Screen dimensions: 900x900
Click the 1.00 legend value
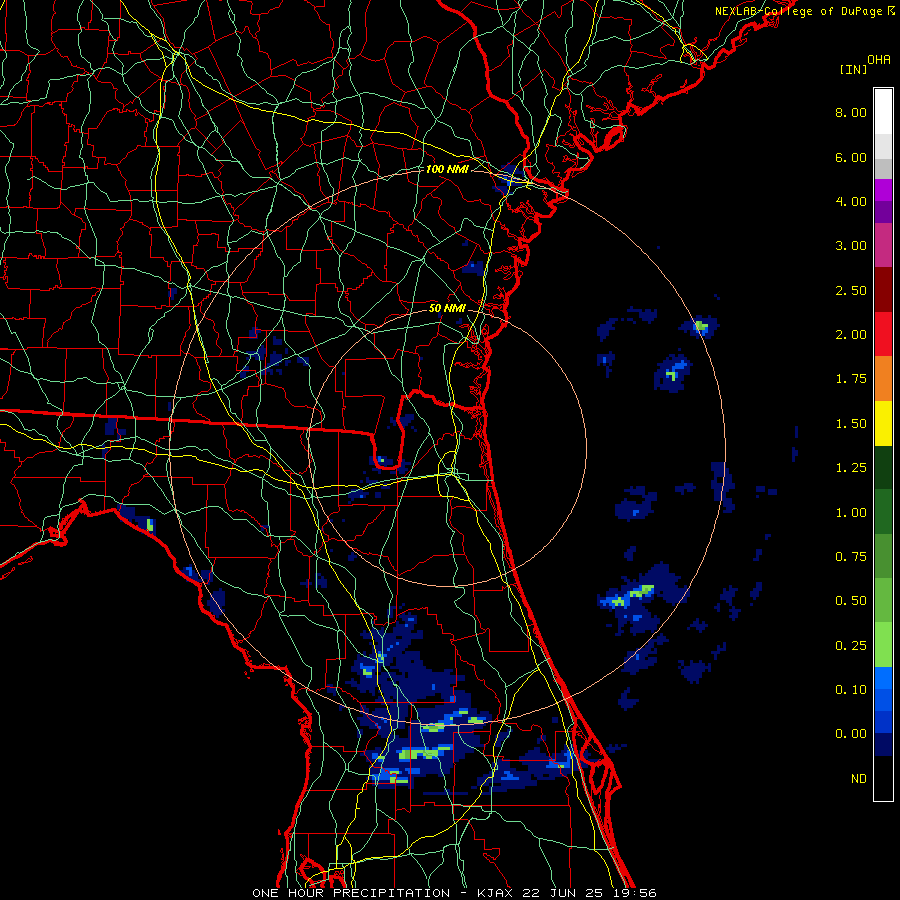point(851,513)
